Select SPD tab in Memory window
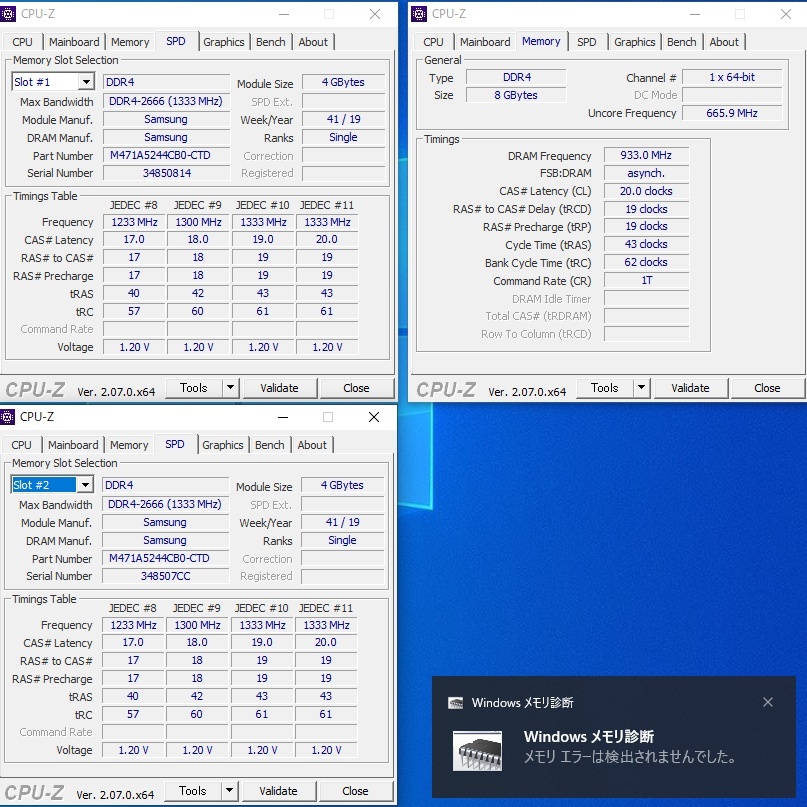The height and width of the screenshot is (807, 807). click(x=587, y=42)
